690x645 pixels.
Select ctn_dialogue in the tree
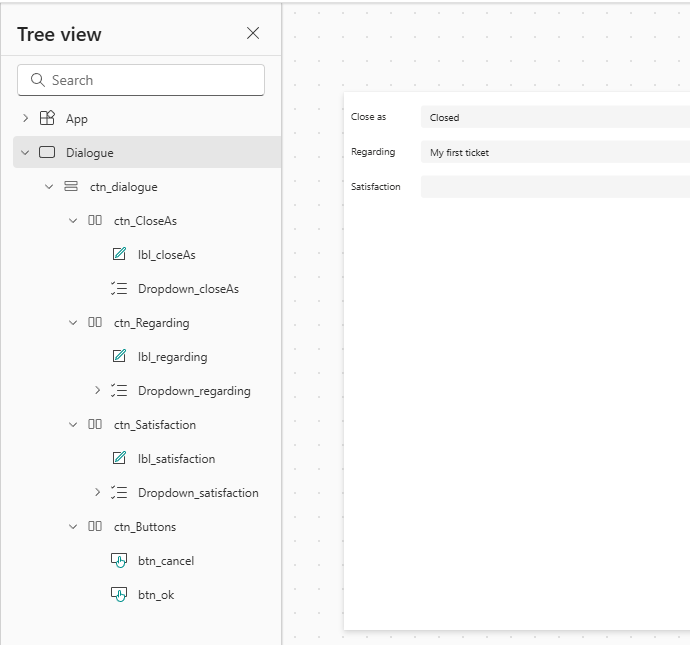(123, 187)
